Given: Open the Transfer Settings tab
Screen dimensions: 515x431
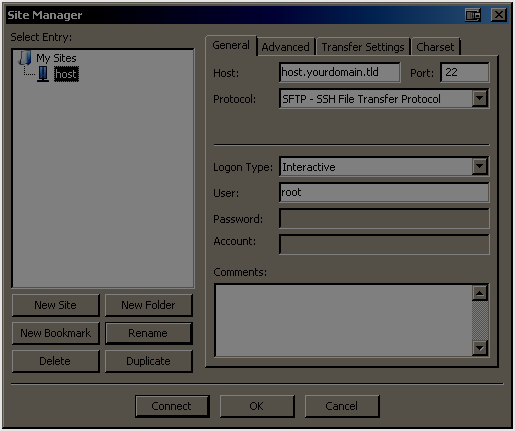Looking at the screenshot, I should click(363, 47).
